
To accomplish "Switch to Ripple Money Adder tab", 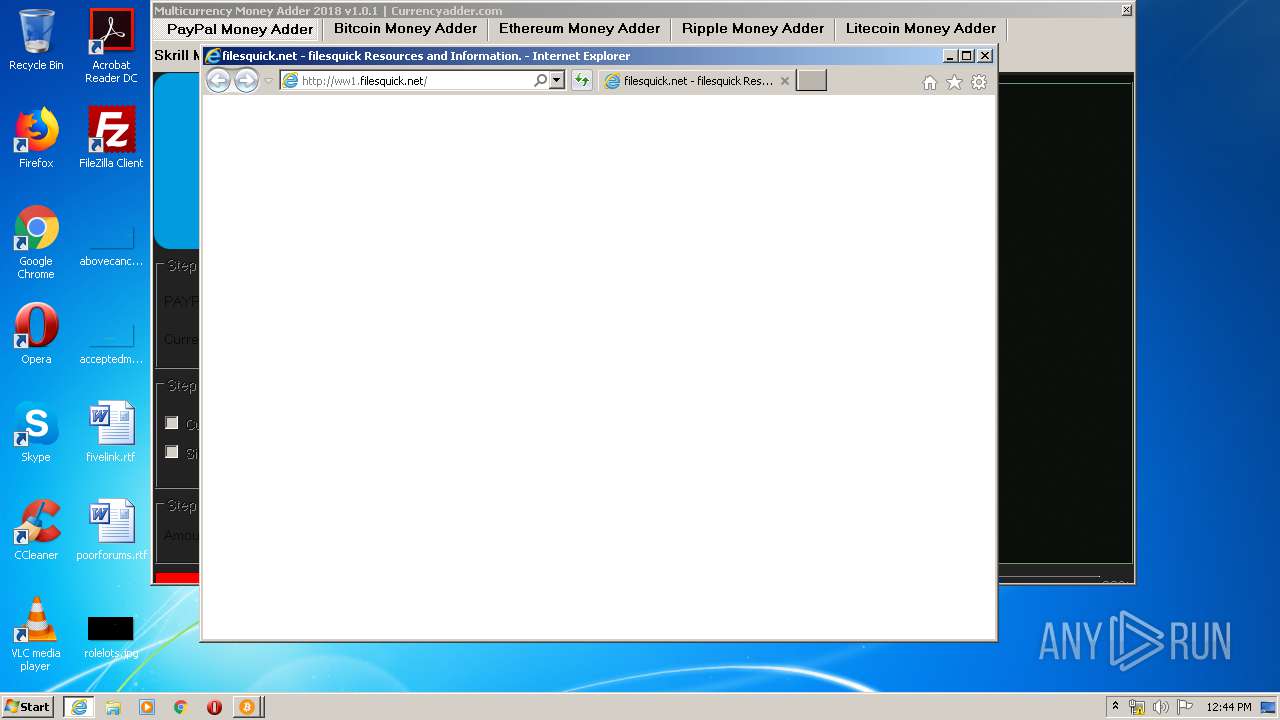I will [753, 29].
